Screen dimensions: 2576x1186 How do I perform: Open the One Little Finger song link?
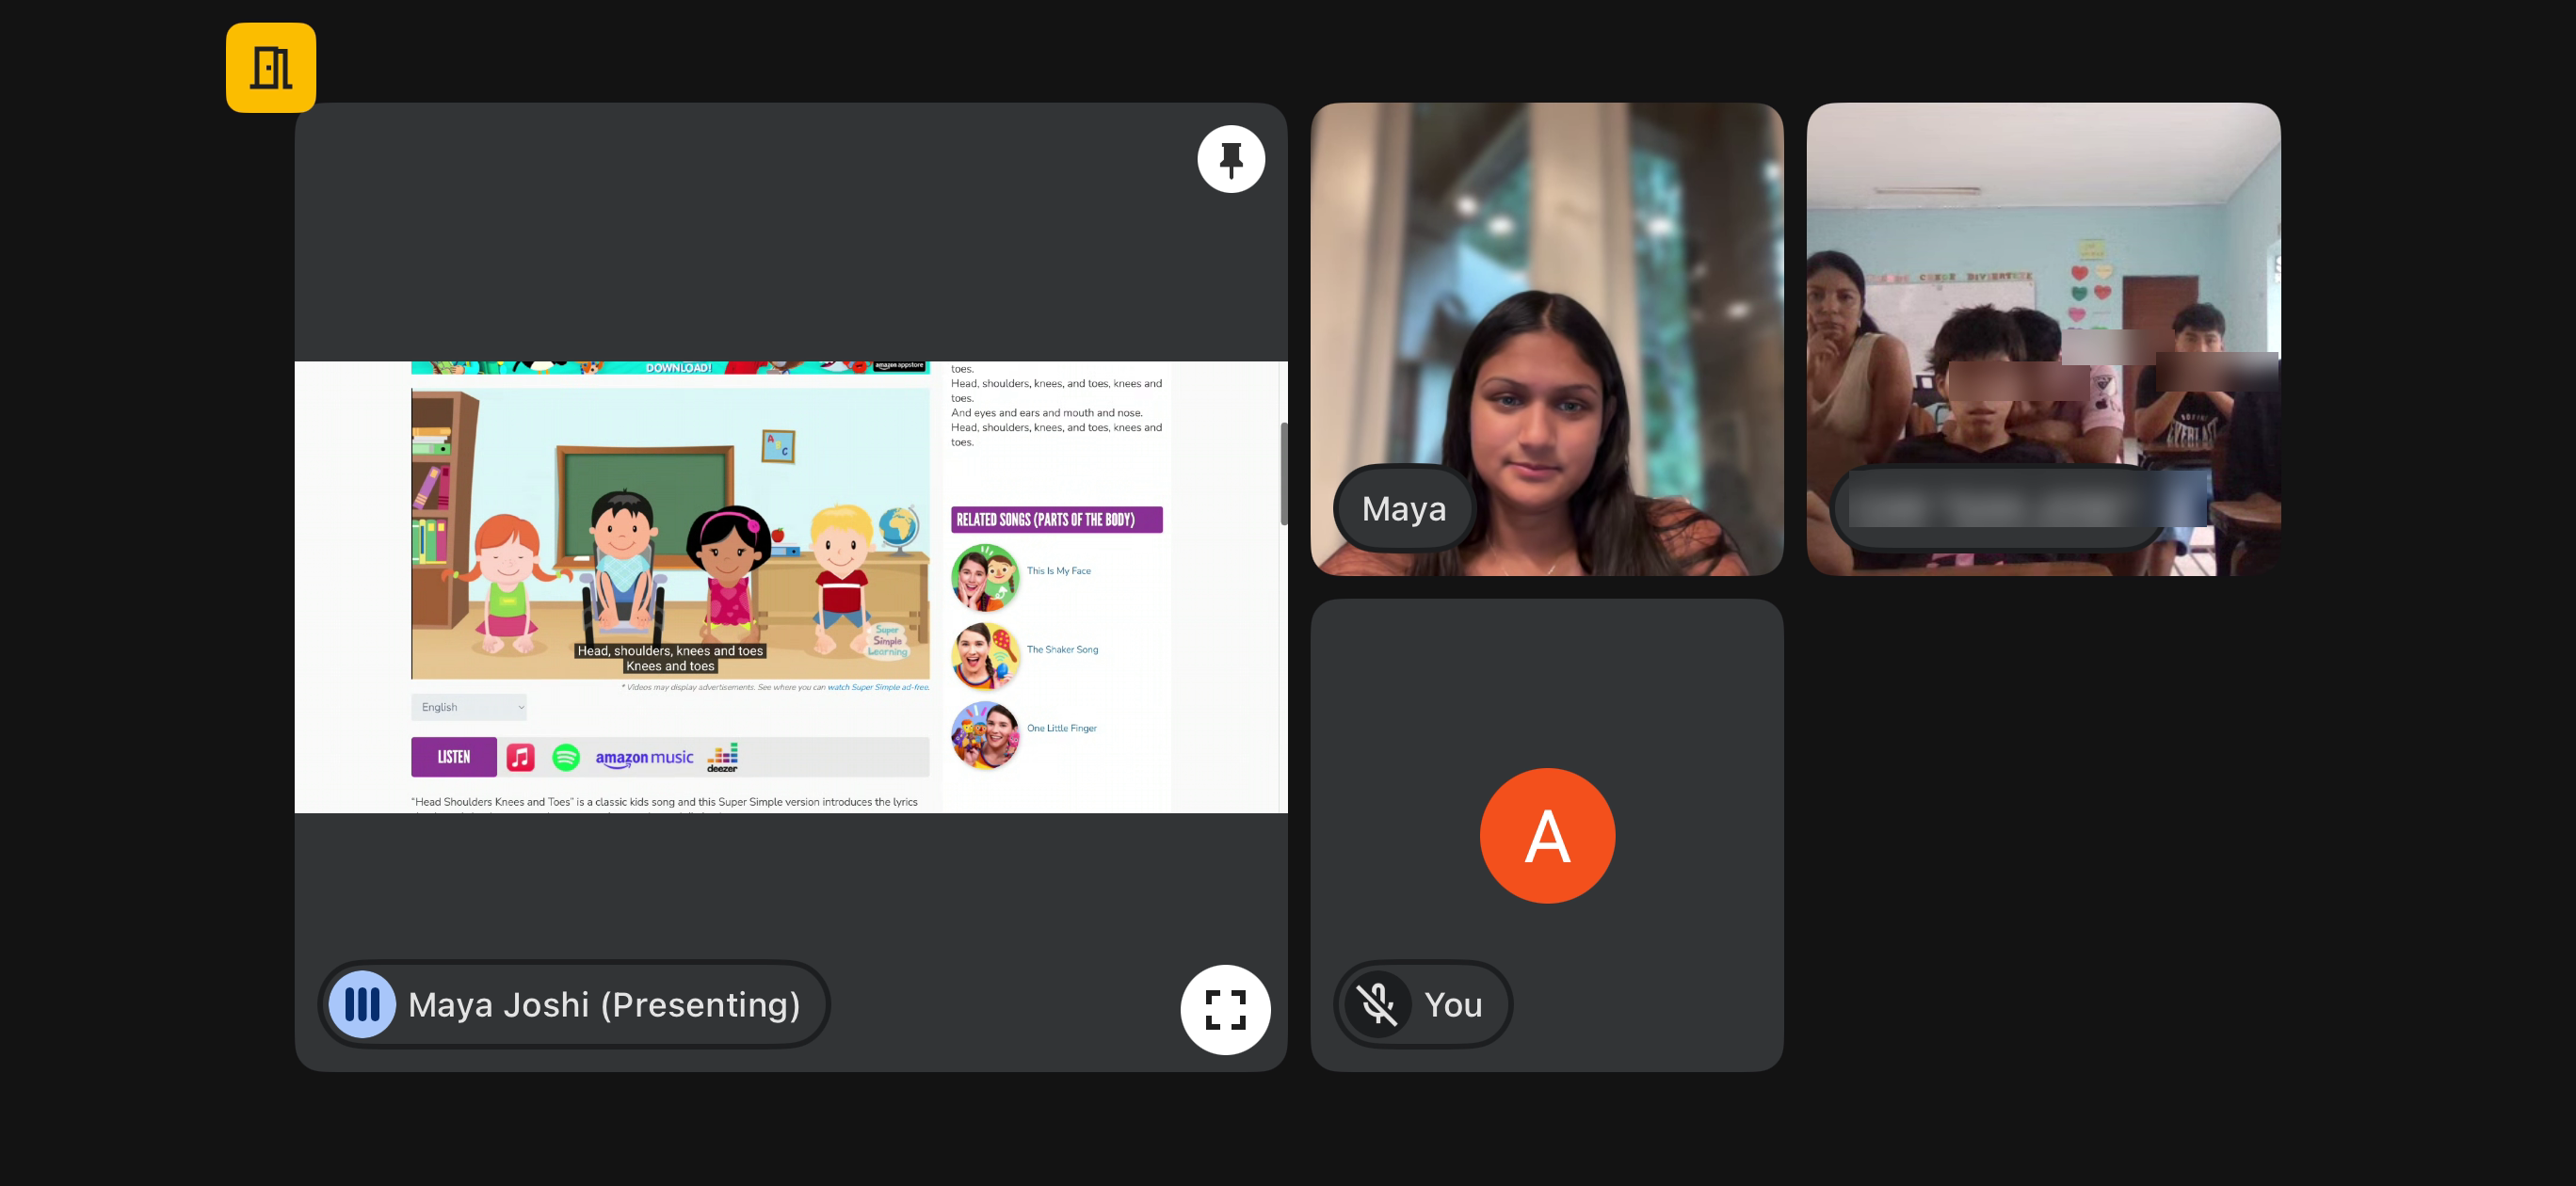[1061, 728]
